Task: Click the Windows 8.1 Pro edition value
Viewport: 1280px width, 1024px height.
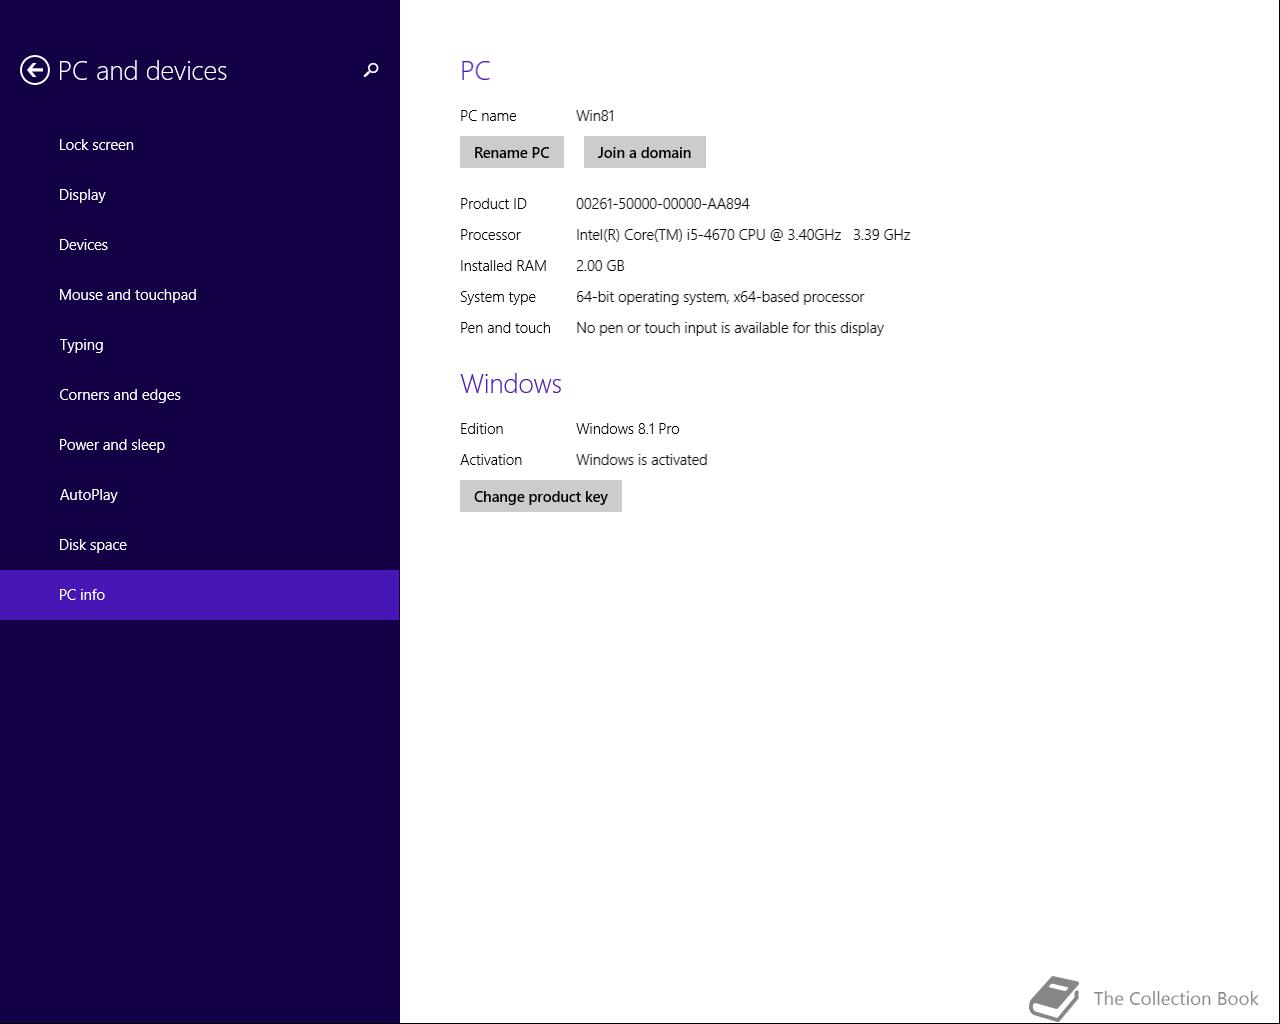Action: (627, 429)
